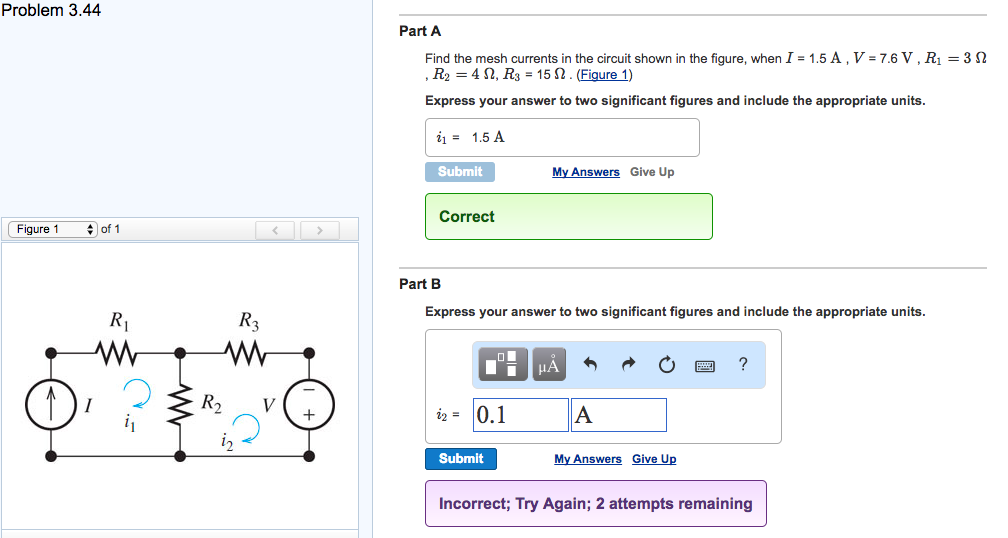The width and height of the screenshot is (1008, 538).
Task: Click the Part B heading
Action: [420, 283]
